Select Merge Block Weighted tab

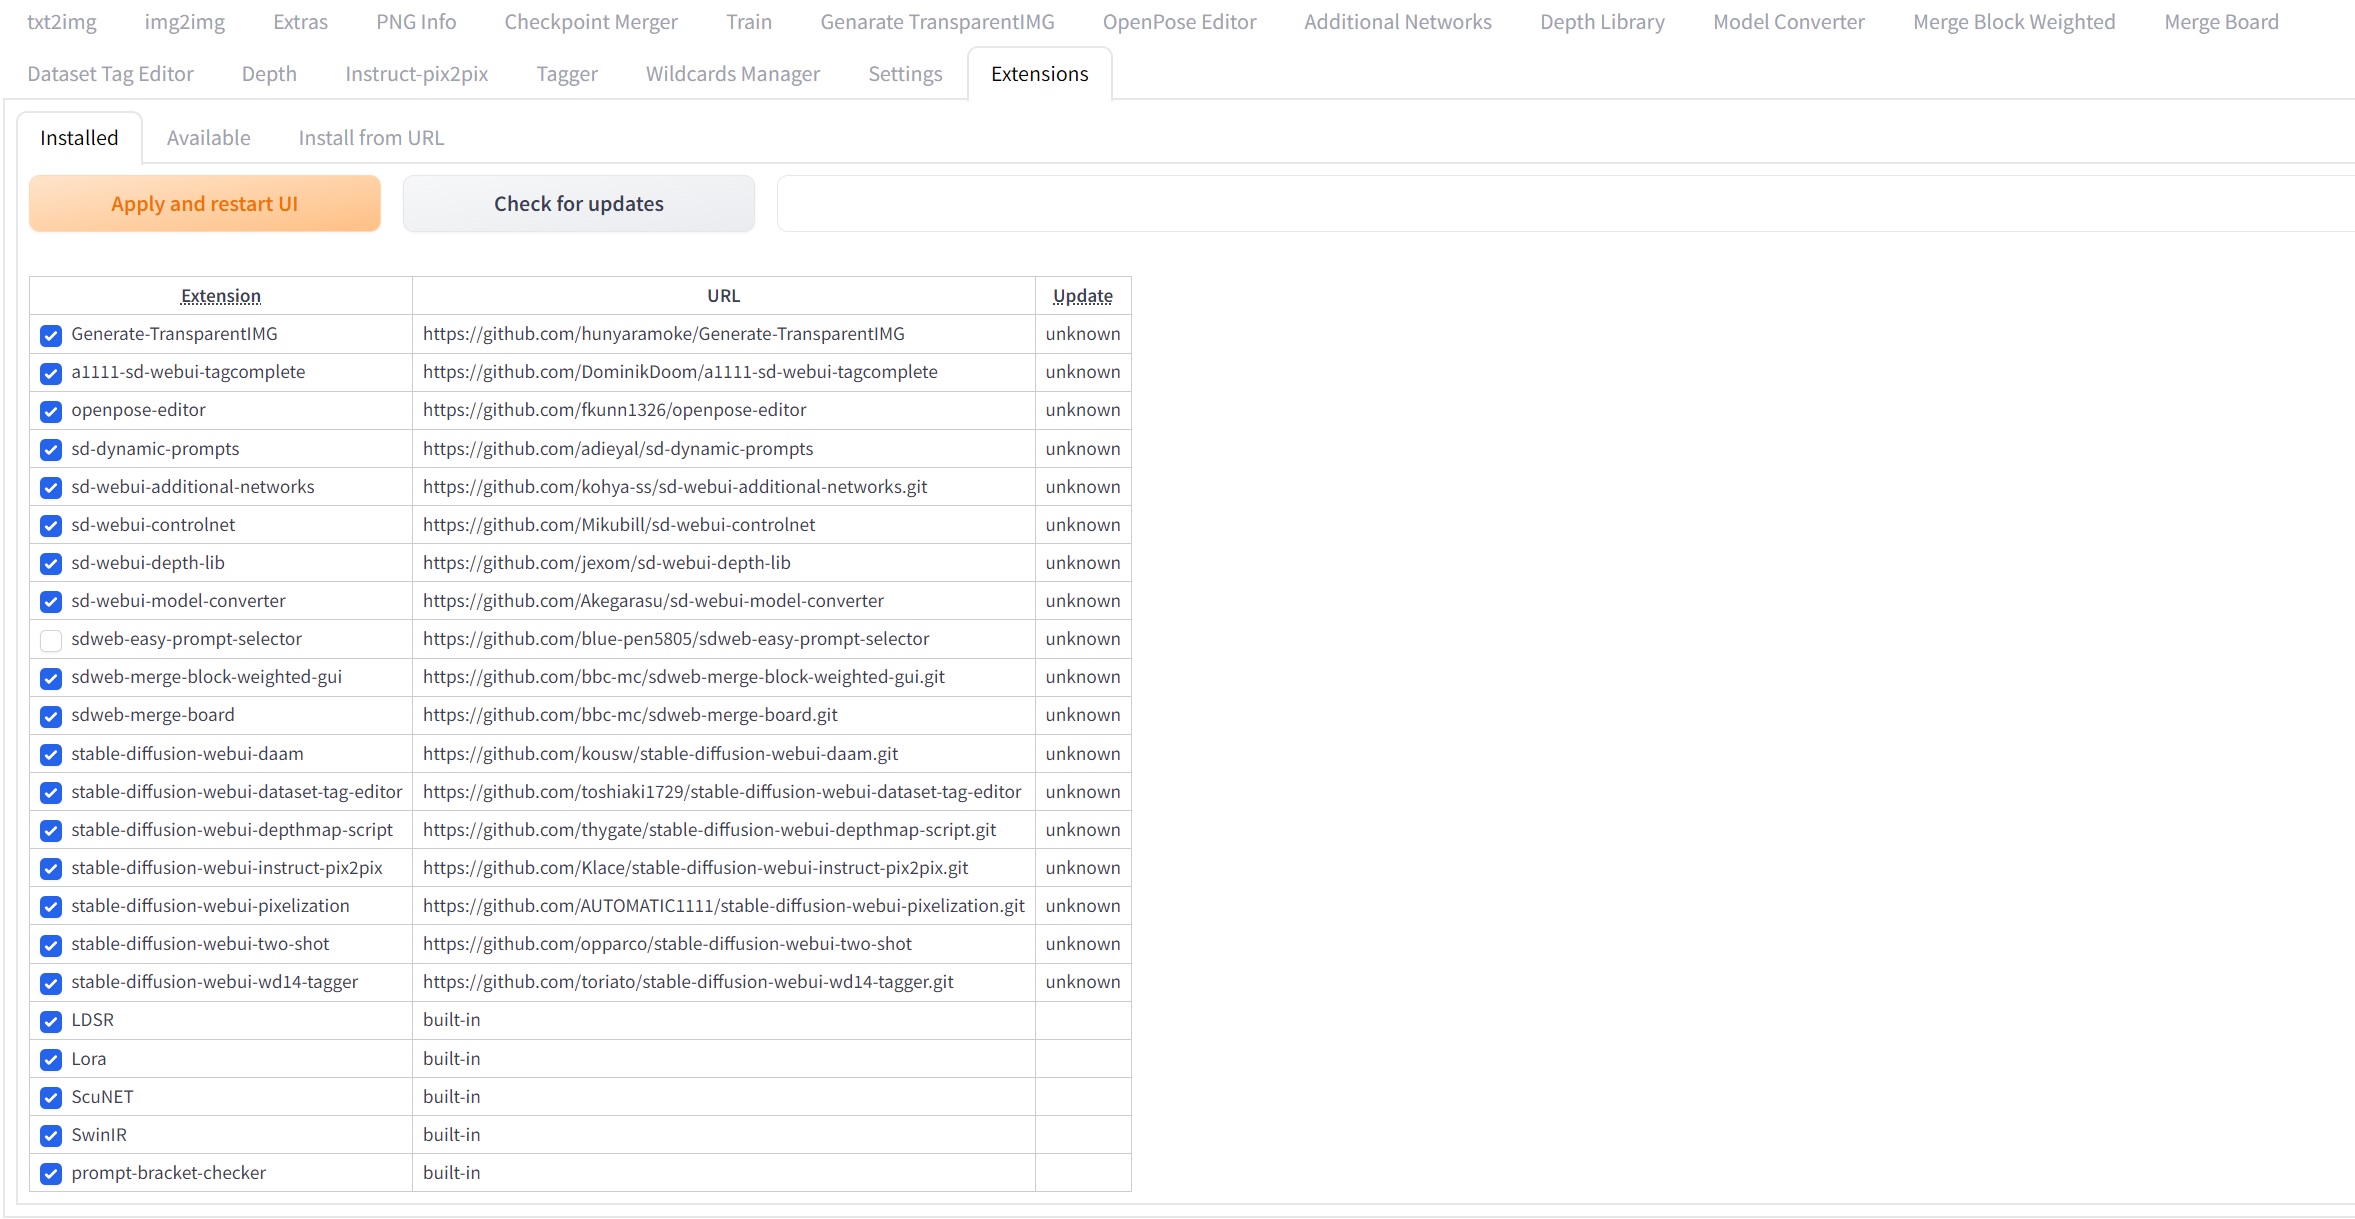[x=2014, y=22]
